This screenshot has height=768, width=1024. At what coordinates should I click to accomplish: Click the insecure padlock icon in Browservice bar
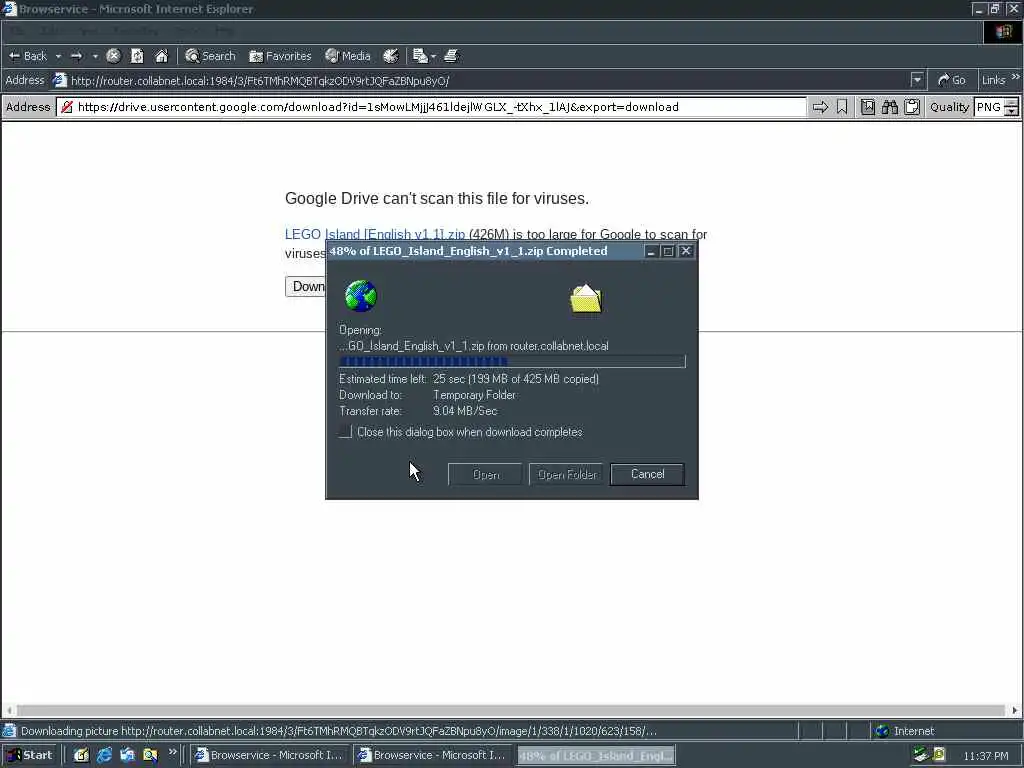pos(67,107)
